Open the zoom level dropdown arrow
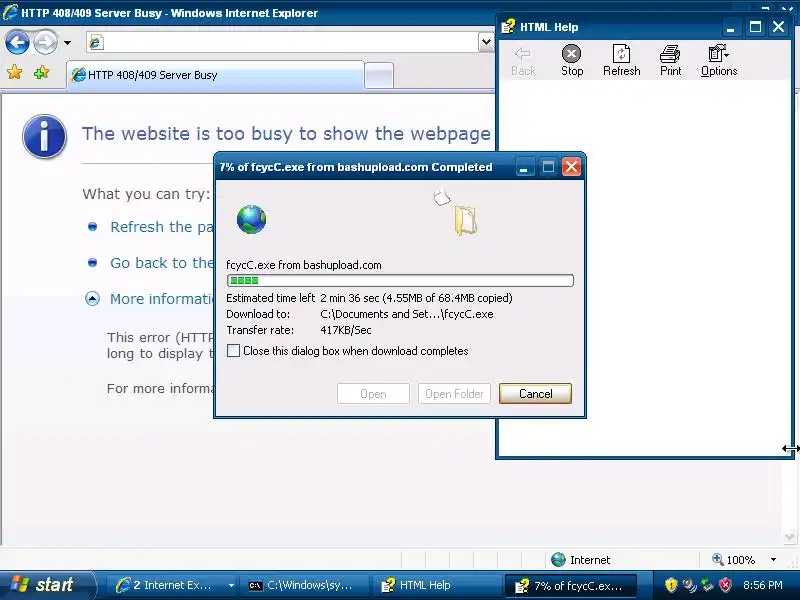 tap(773, 560)
